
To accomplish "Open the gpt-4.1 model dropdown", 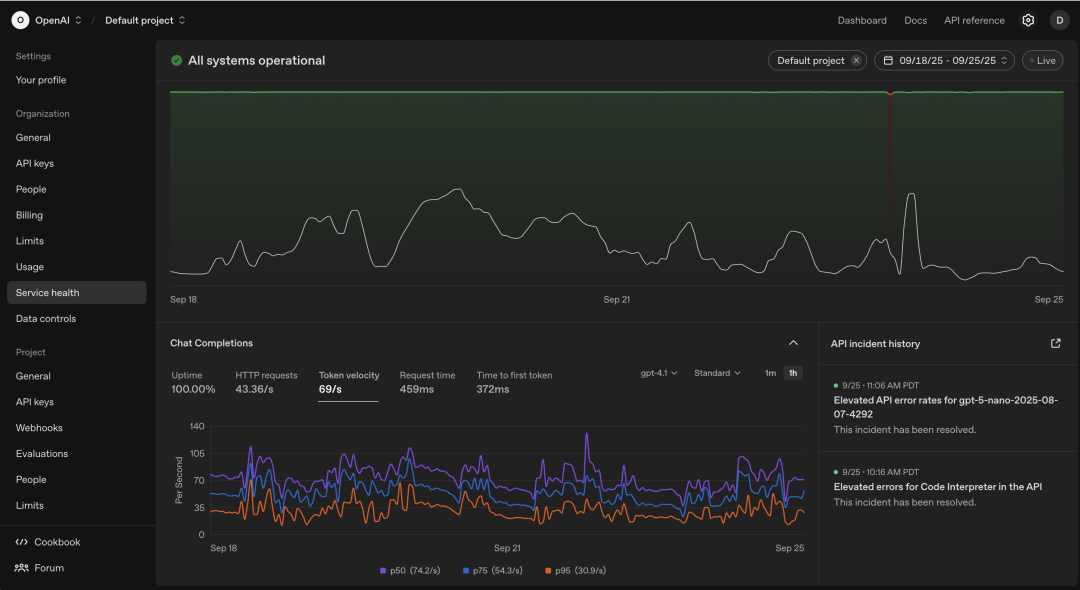I will [659, 373].
